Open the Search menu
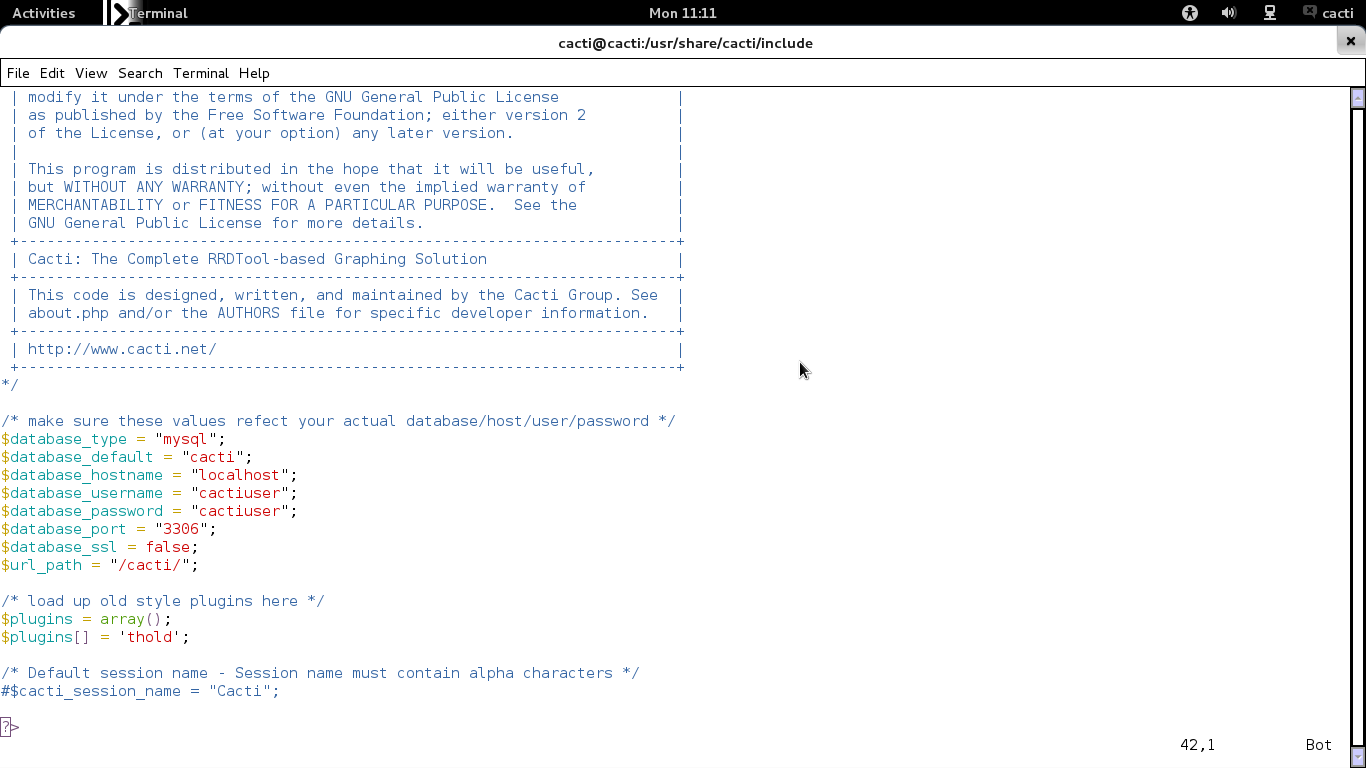1366x768 pixels. 140,73
